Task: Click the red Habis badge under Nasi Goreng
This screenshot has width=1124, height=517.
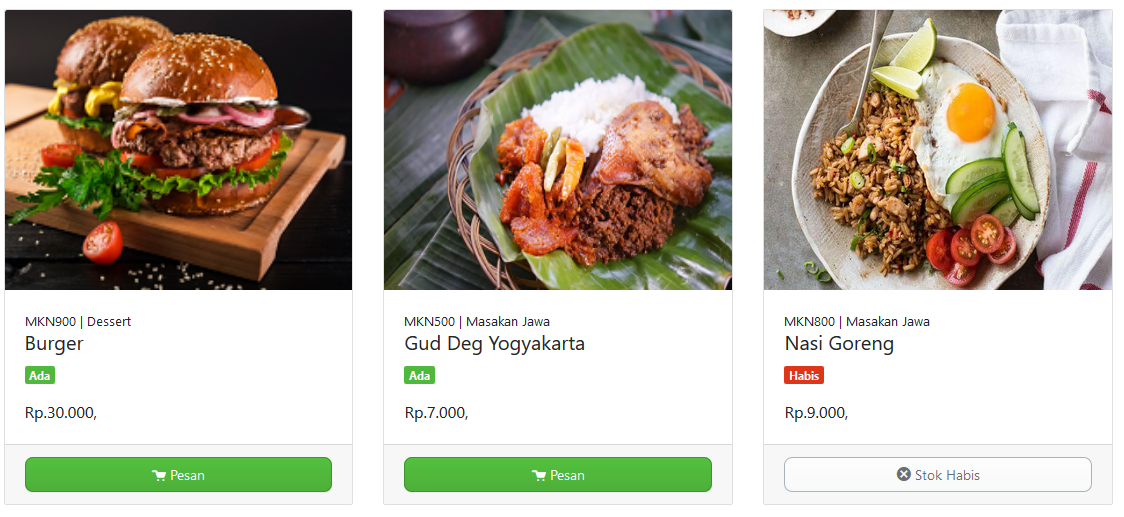Action: pyautogui.click(x=804, y=375)
